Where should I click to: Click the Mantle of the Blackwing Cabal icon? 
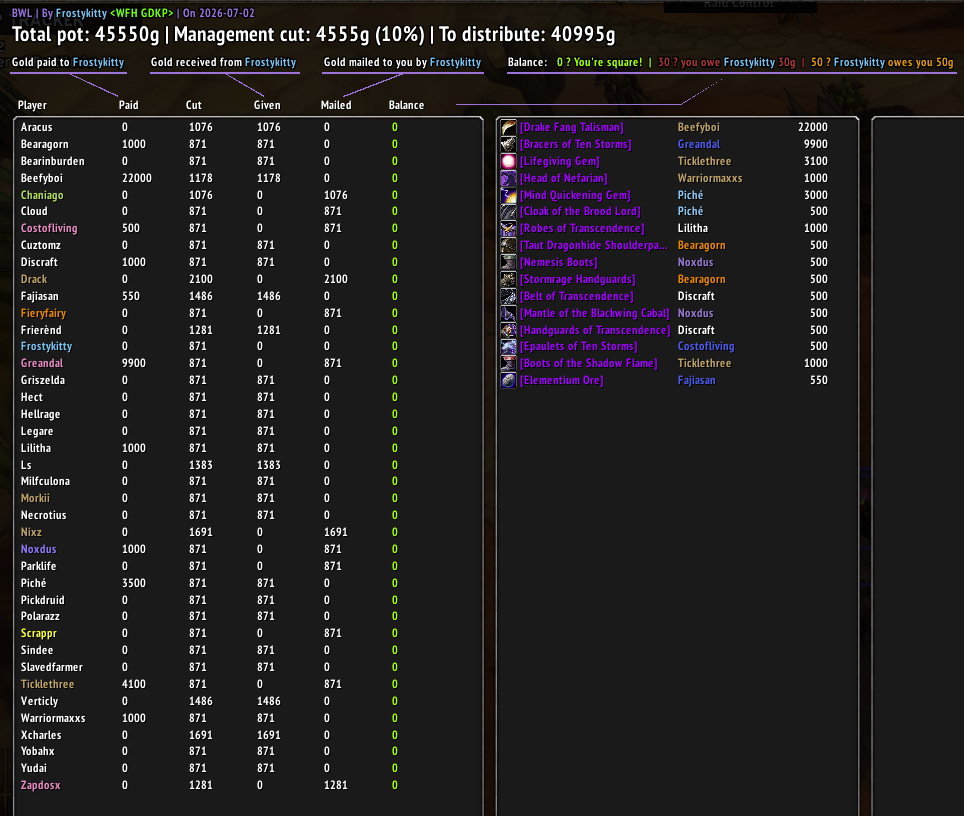click(x=508, y=314)
